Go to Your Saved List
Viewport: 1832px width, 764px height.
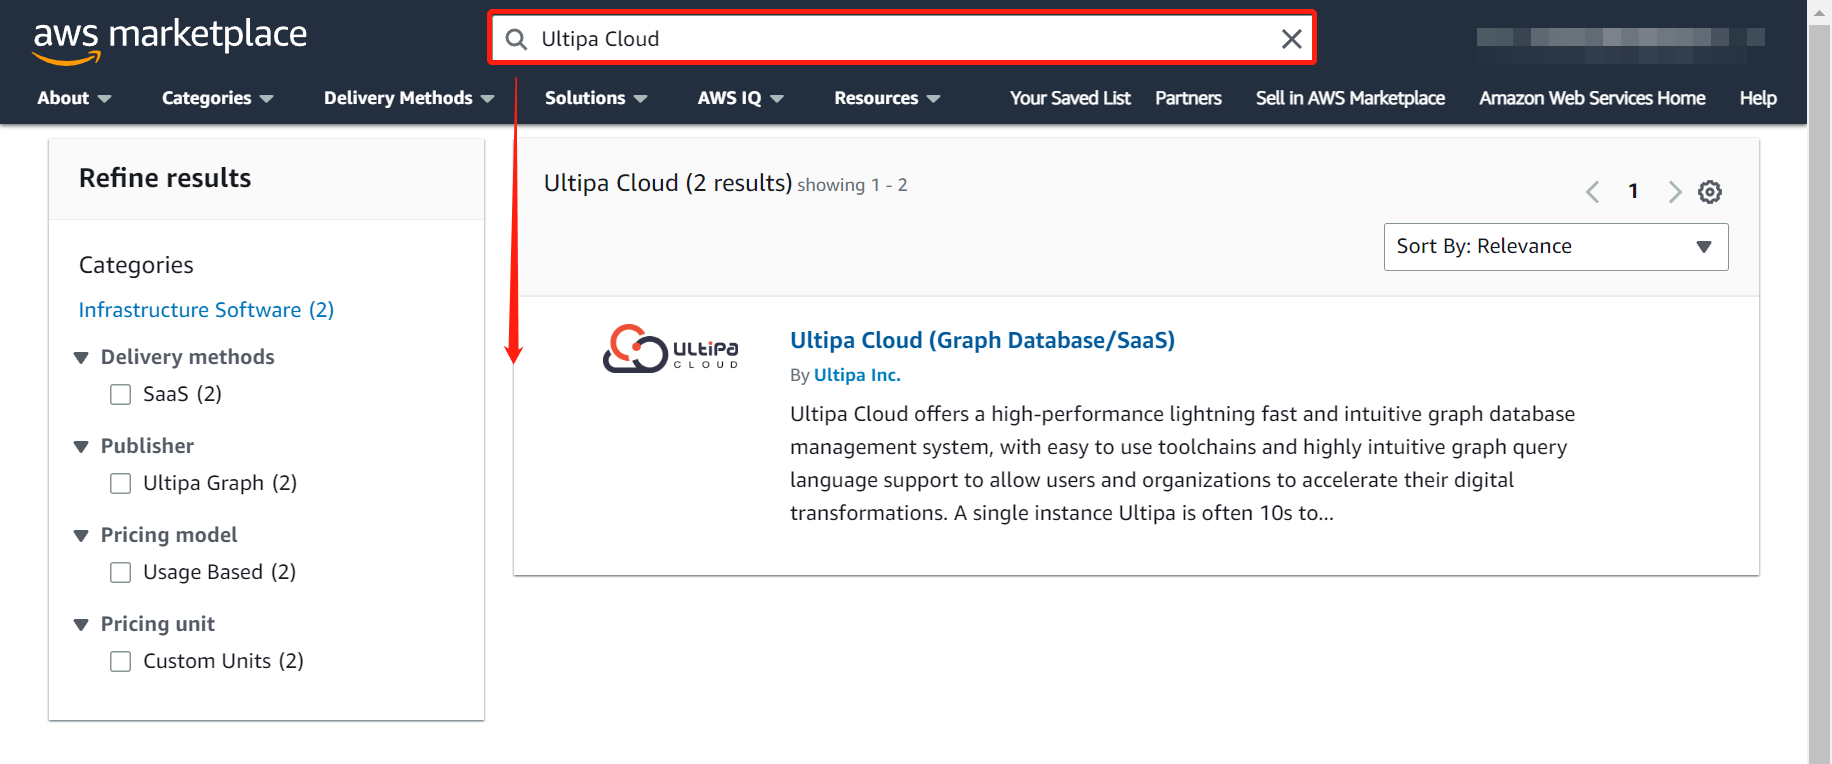(1070, 98)
